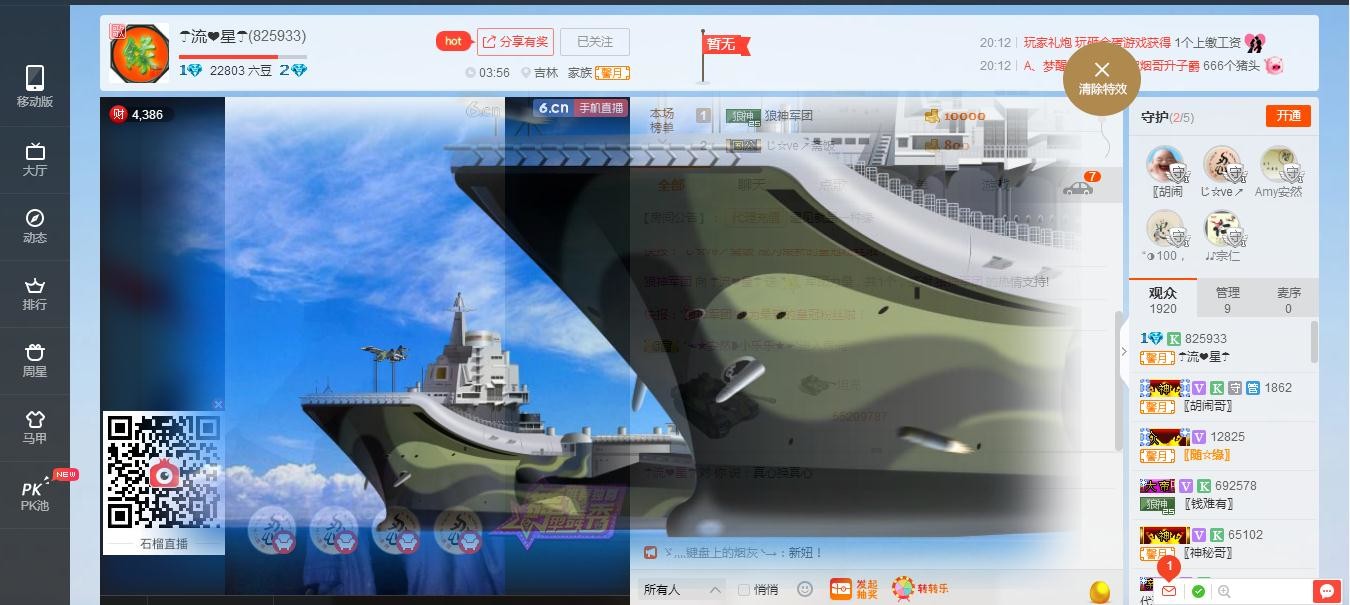Click the 发起抽奖 lottery icon
Screen dimensions: 1350x605
coord(854,589)
